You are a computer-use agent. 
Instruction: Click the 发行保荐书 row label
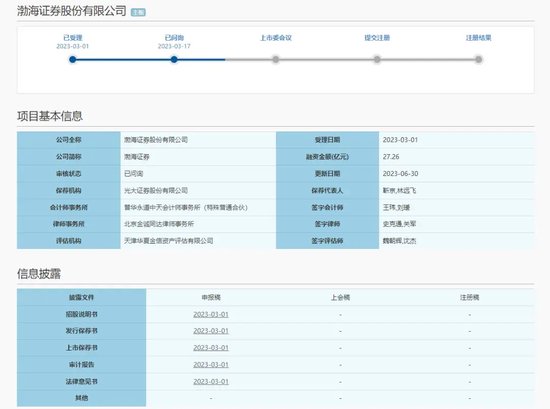click(81, 331)
